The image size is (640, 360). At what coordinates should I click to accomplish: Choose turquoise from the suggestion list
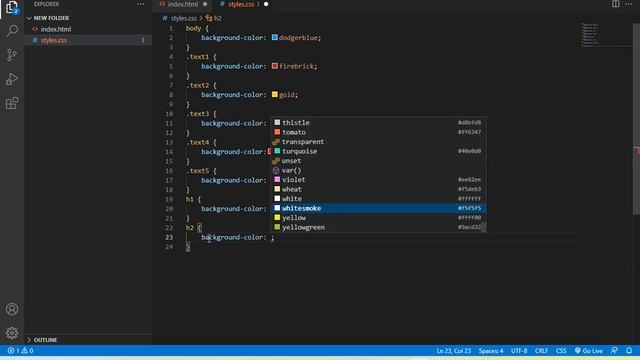click(x=378, y=151)
